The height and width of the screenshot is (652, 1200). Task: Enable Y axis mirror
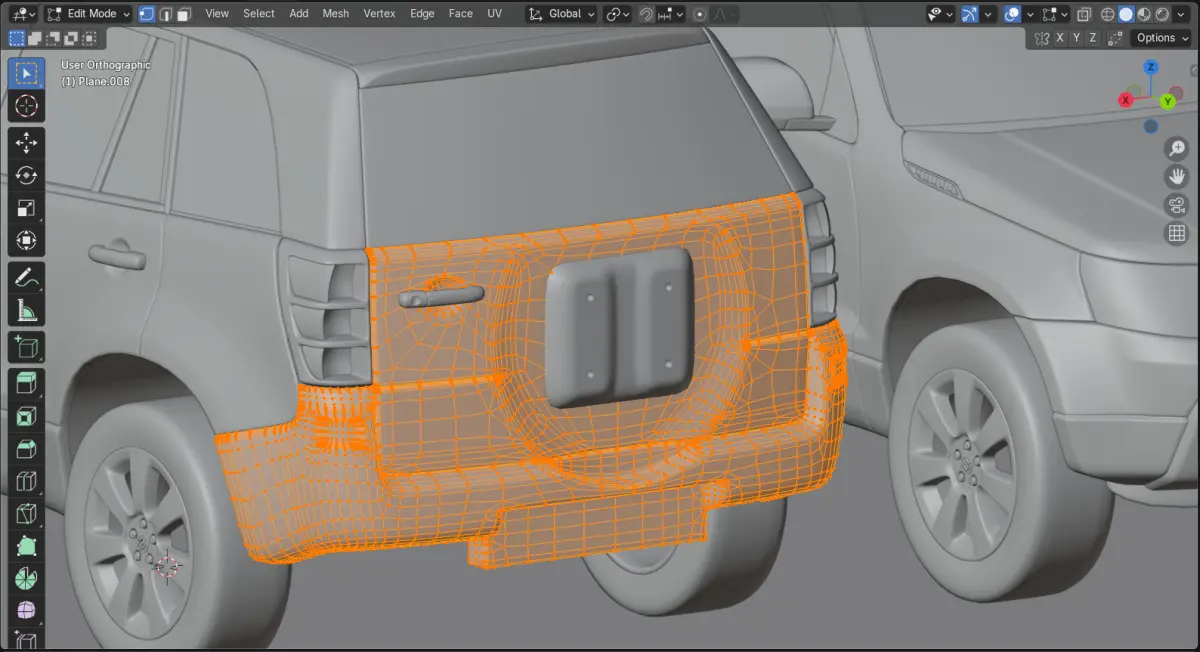[1077, 38]
